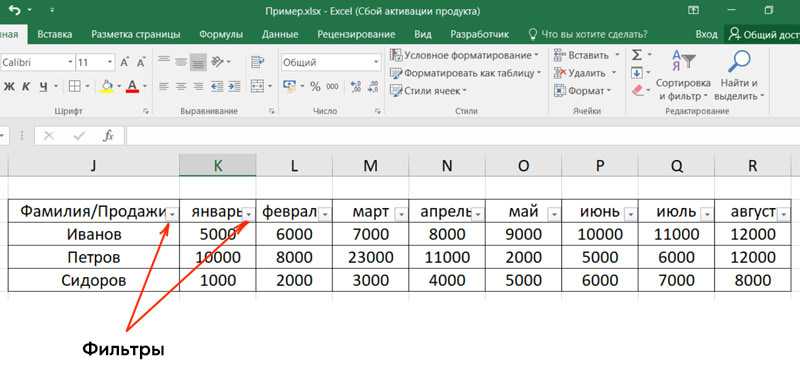Open the text orientation tool

[x=218, y=62]
